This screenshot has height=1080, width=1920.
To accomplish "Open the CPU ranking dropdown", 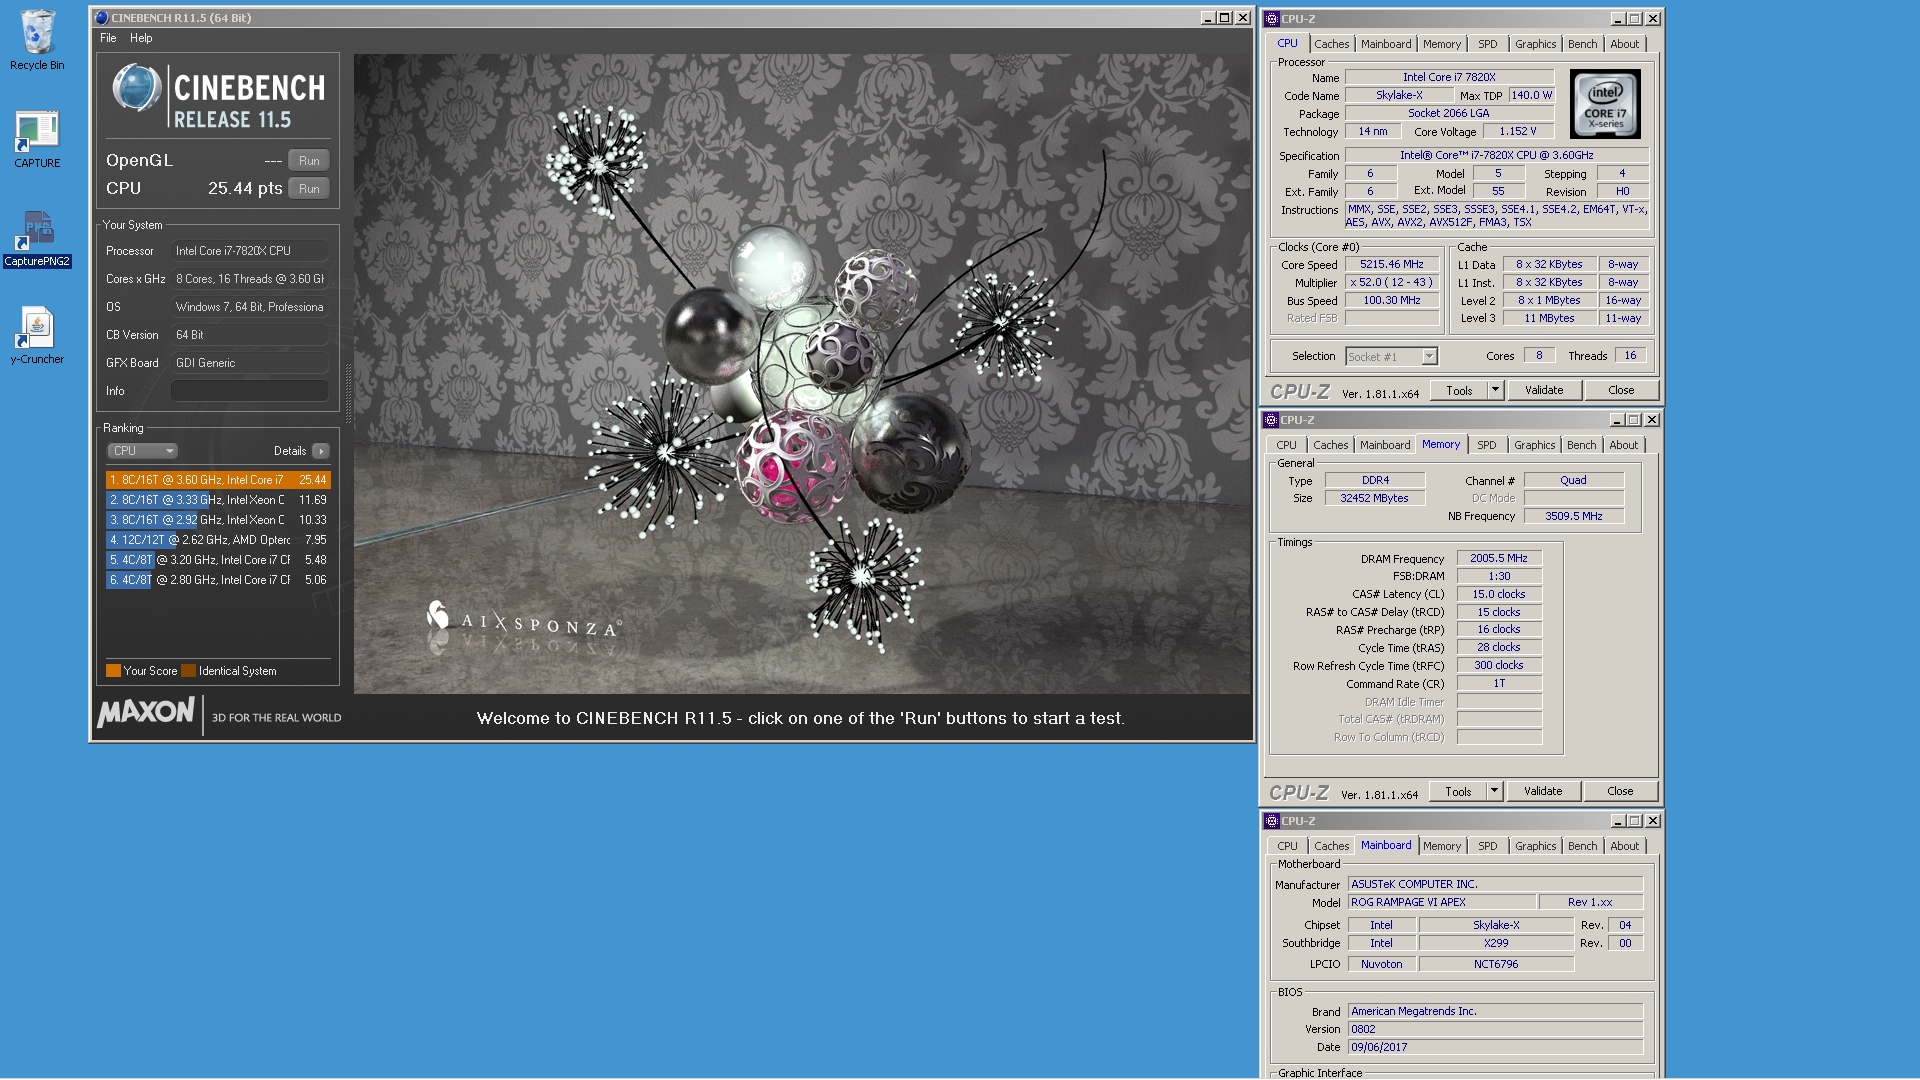I will coord(143,451).
